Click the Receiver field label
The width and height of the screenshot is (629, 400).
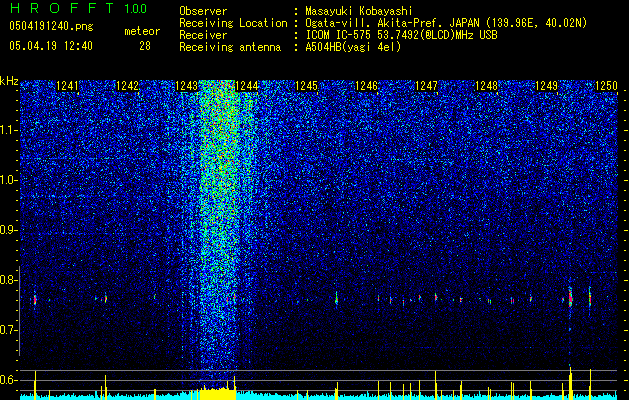point(203,35)
